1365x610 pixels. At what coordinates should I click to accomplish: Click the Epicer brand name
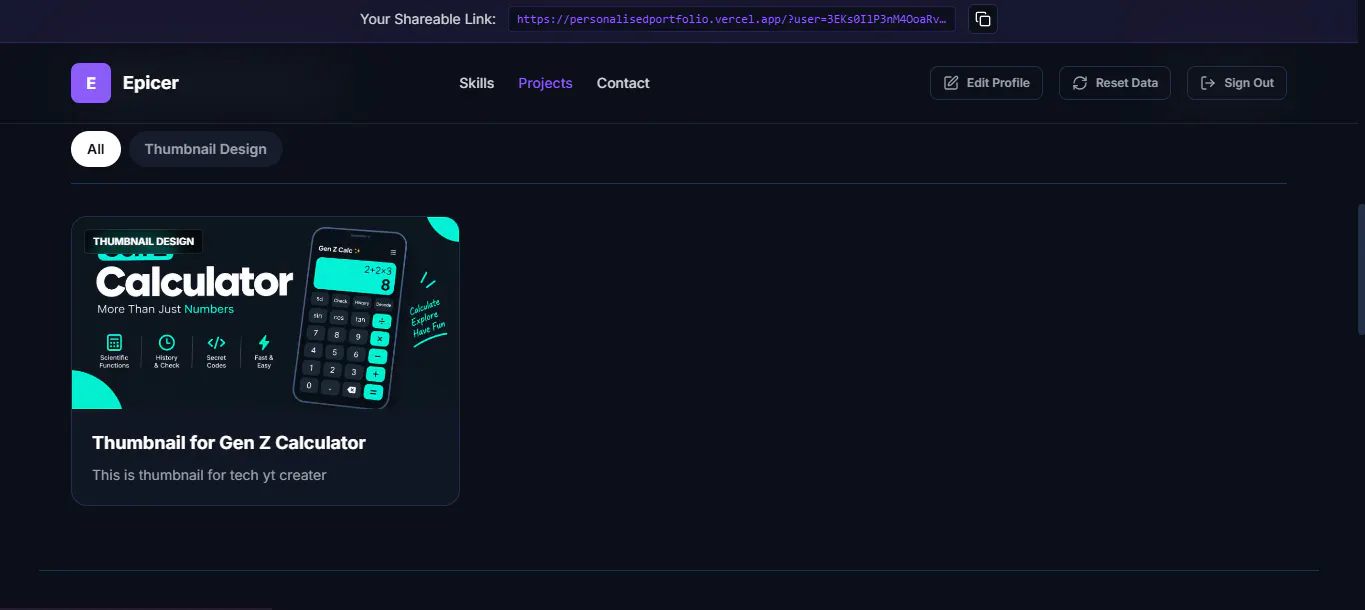(151, 83)
